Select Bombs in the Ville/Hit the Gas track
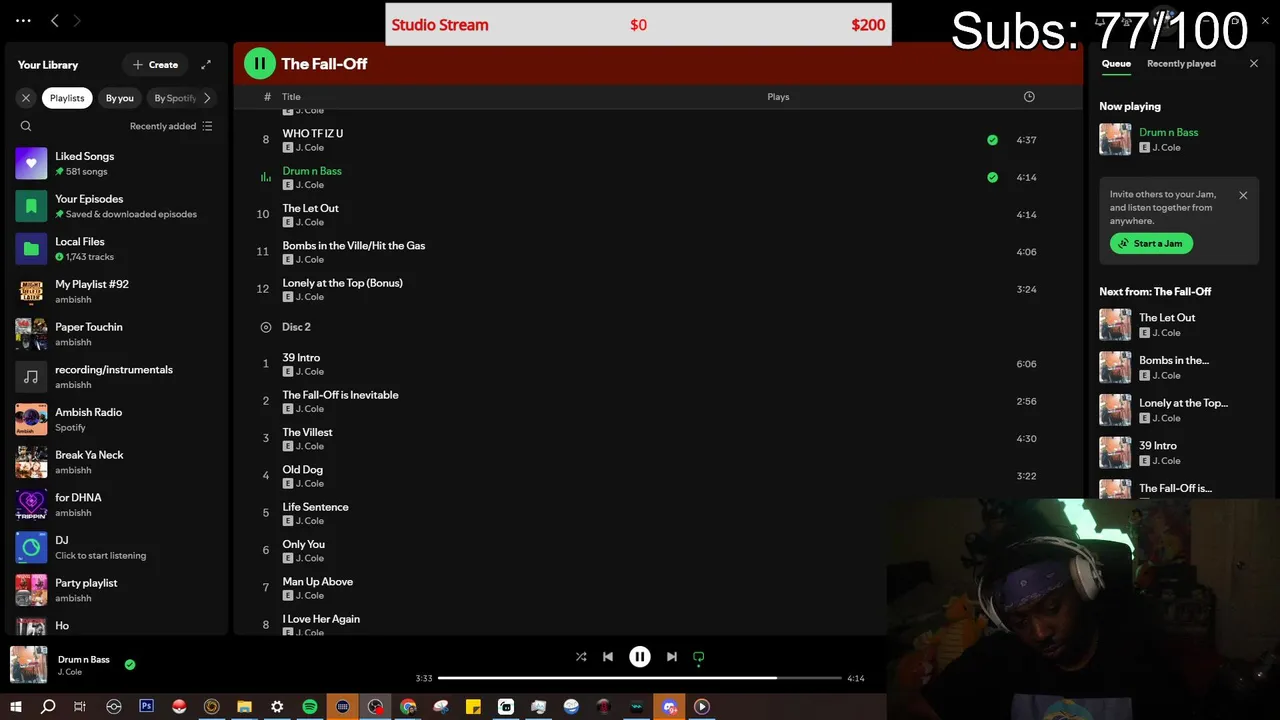 658,252
